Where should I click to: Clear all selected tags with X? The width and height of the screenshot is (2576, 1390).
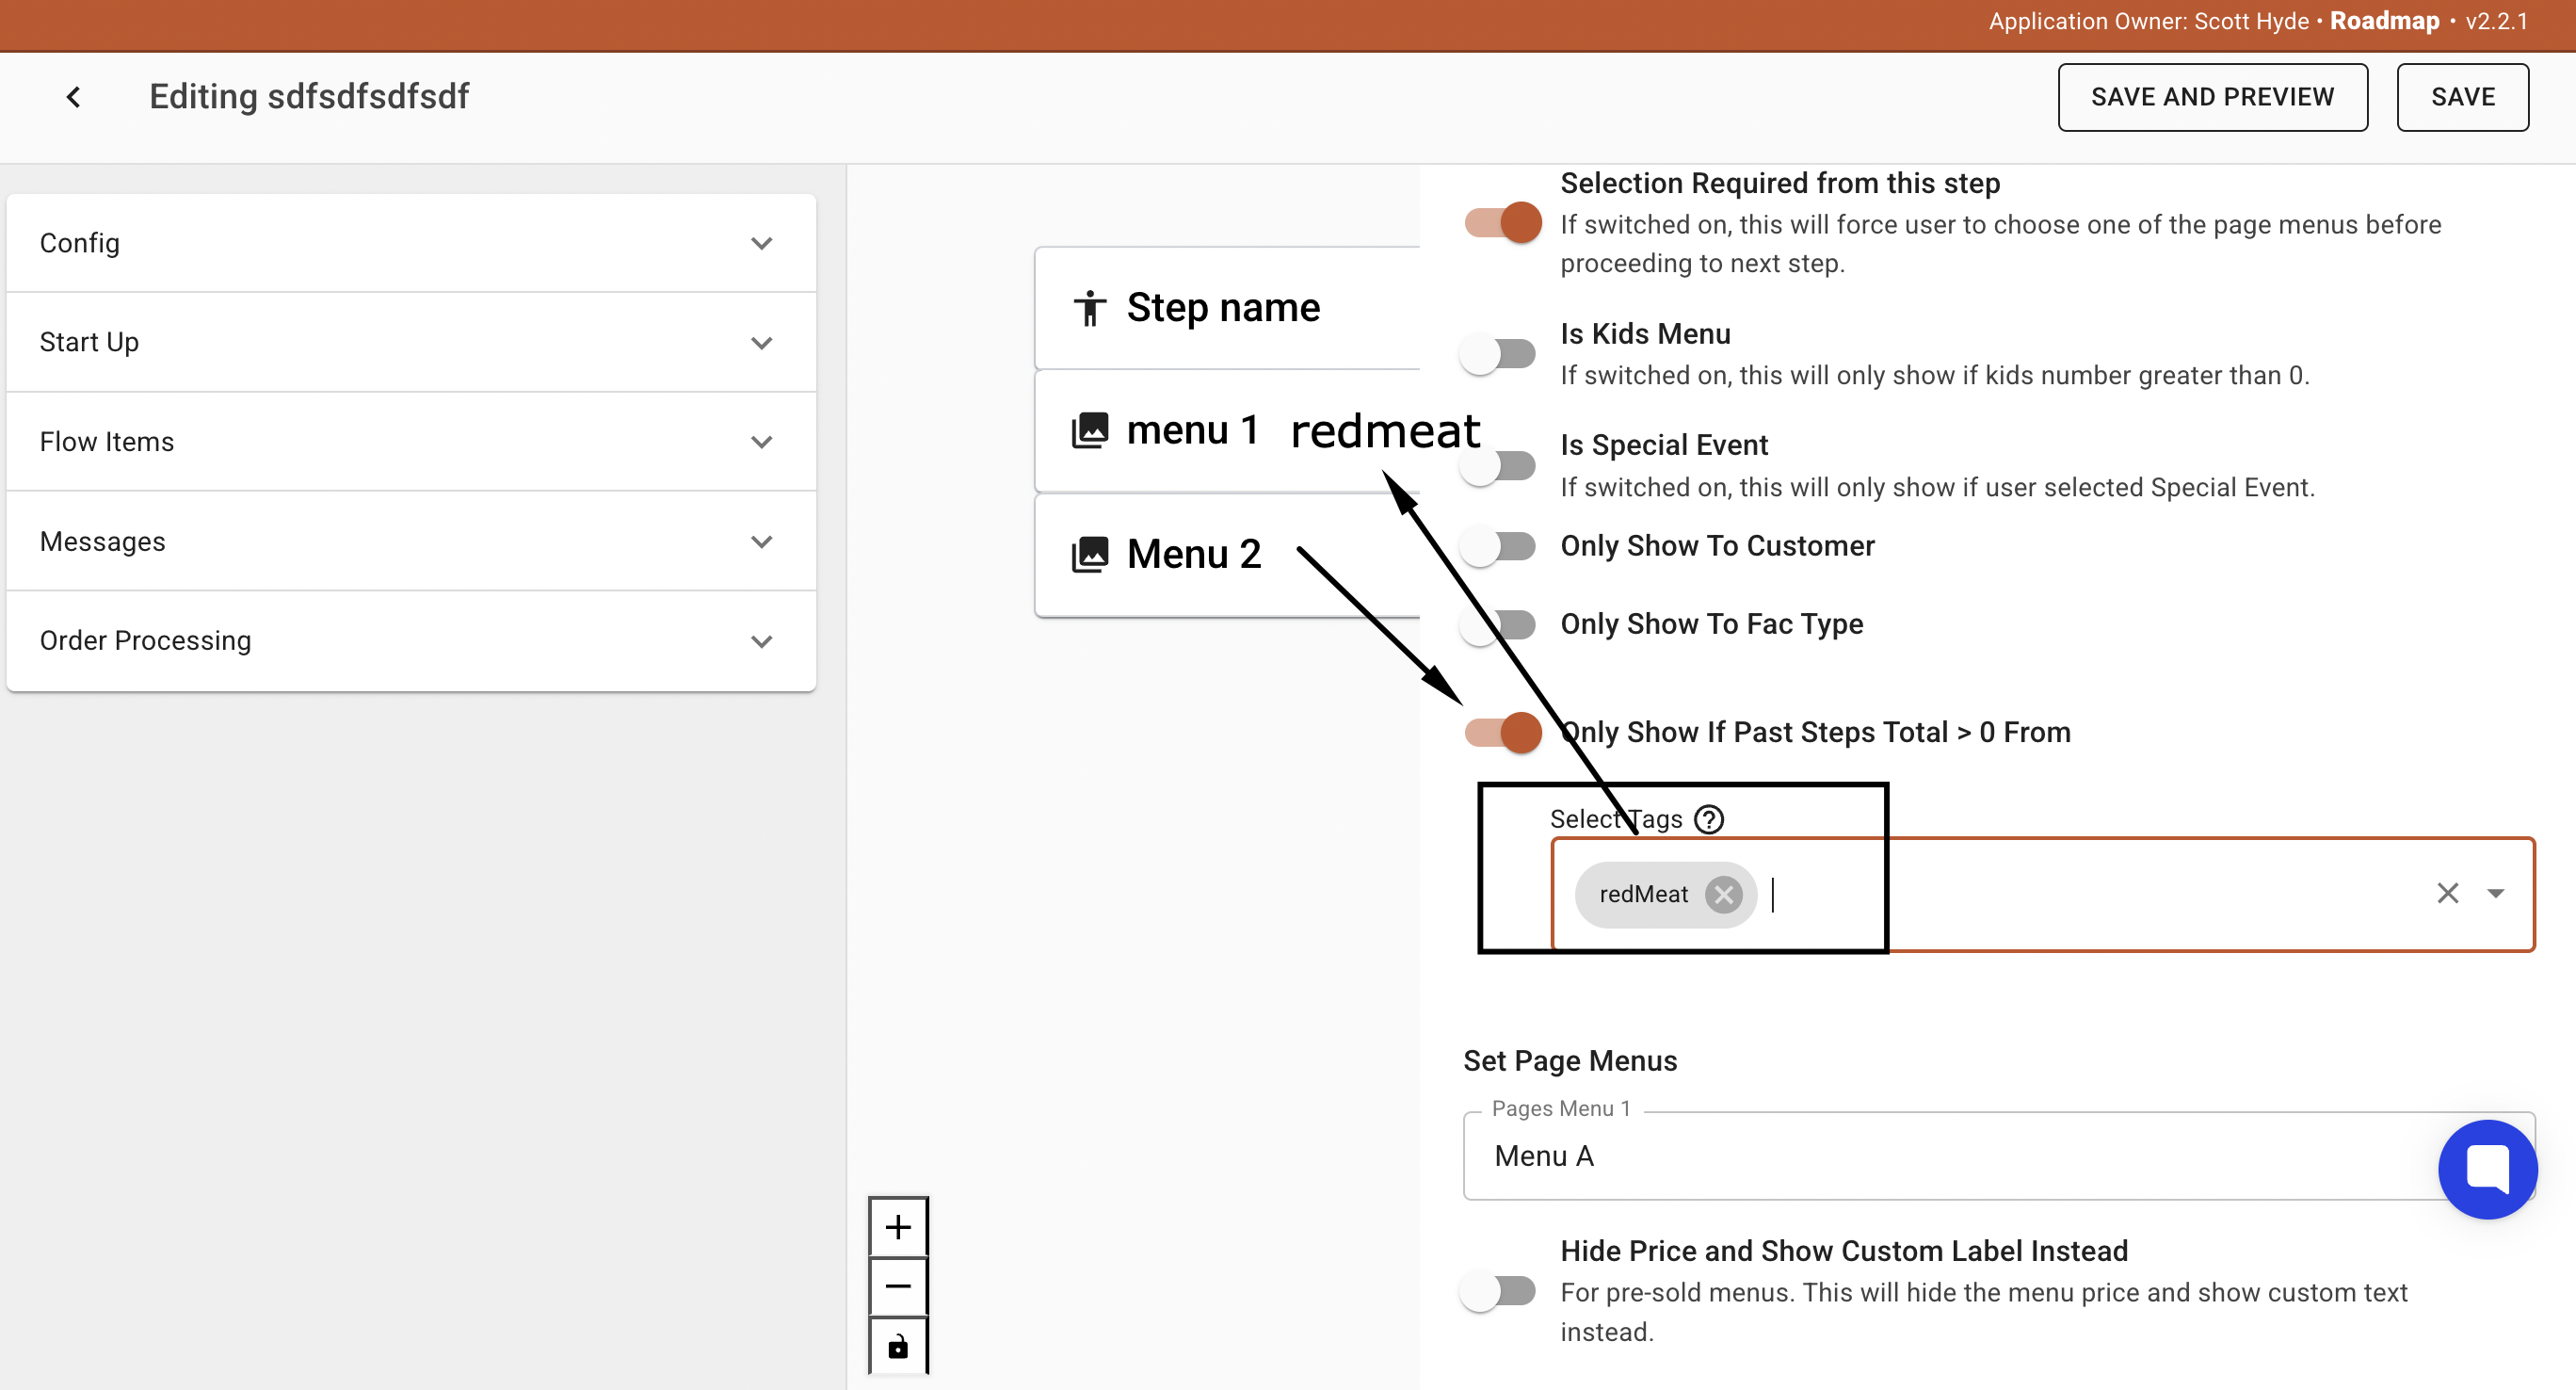[x=2447, y=893]
